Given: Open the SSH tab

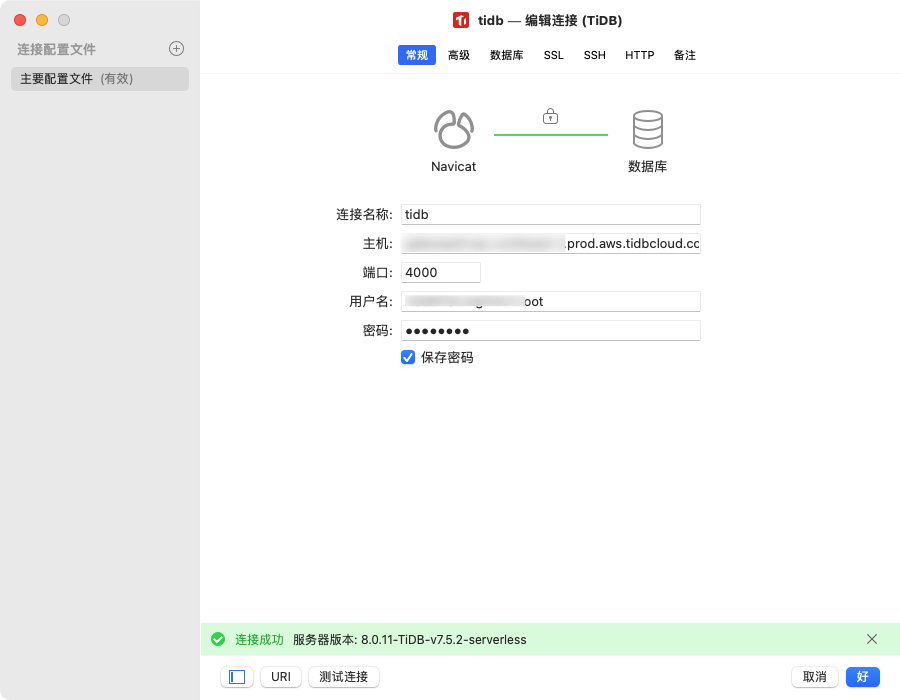Looking at the screenshot, I should click(595, 55).
